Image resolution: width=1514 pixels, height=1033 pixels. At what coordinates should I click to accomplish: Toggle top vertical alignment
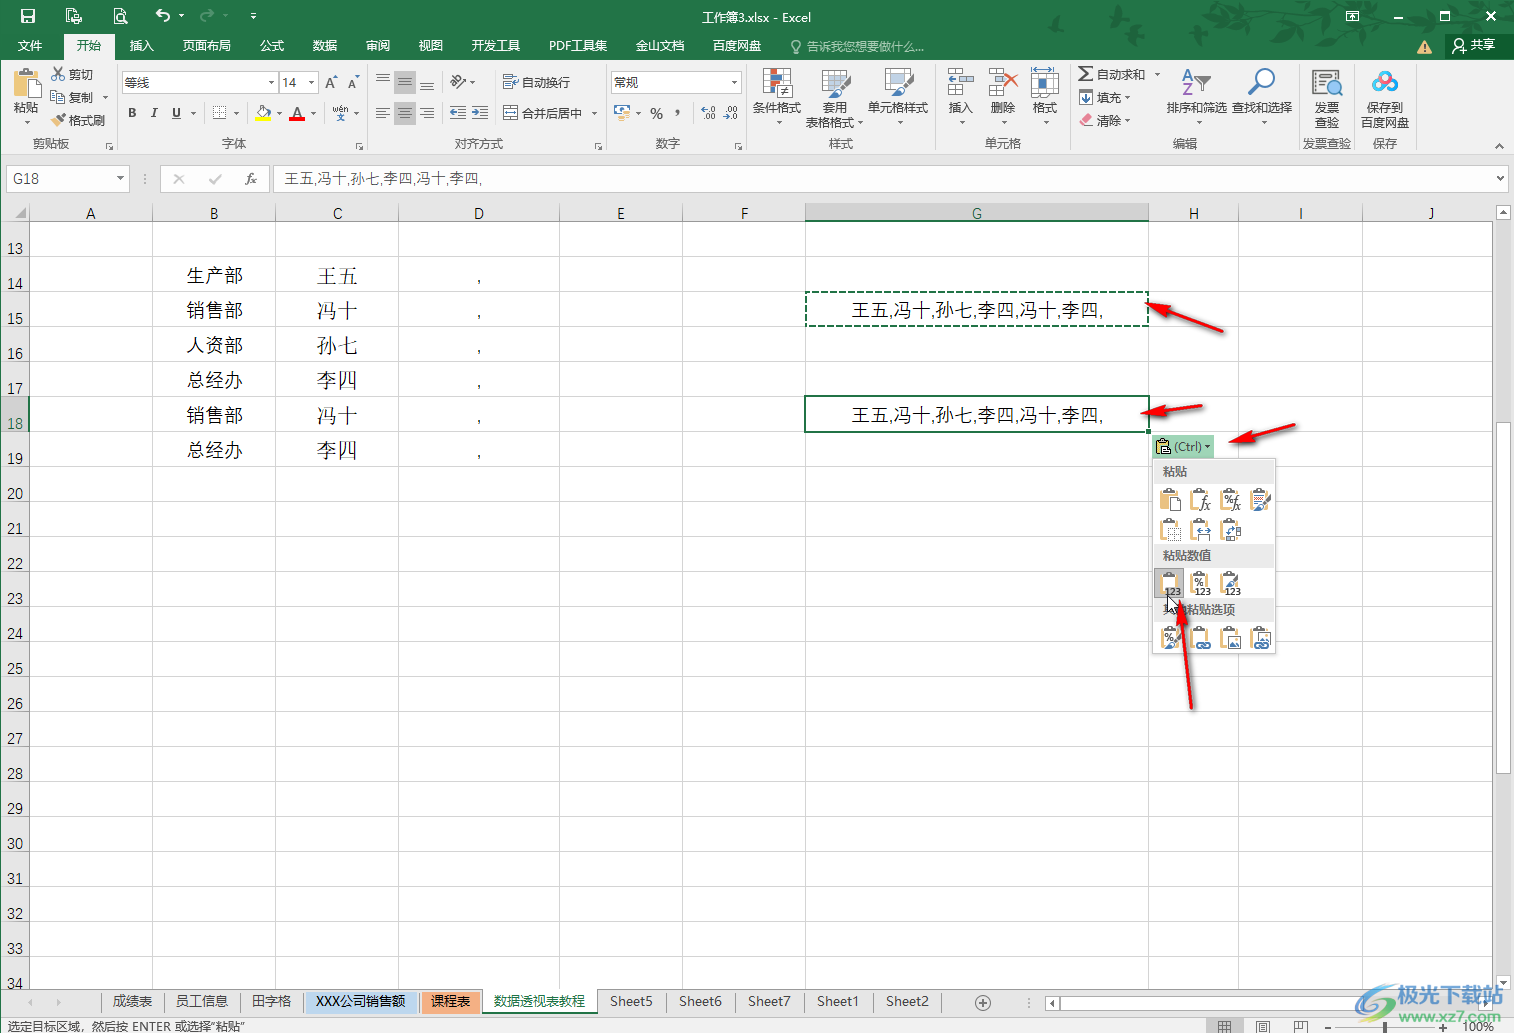point(383,82)
